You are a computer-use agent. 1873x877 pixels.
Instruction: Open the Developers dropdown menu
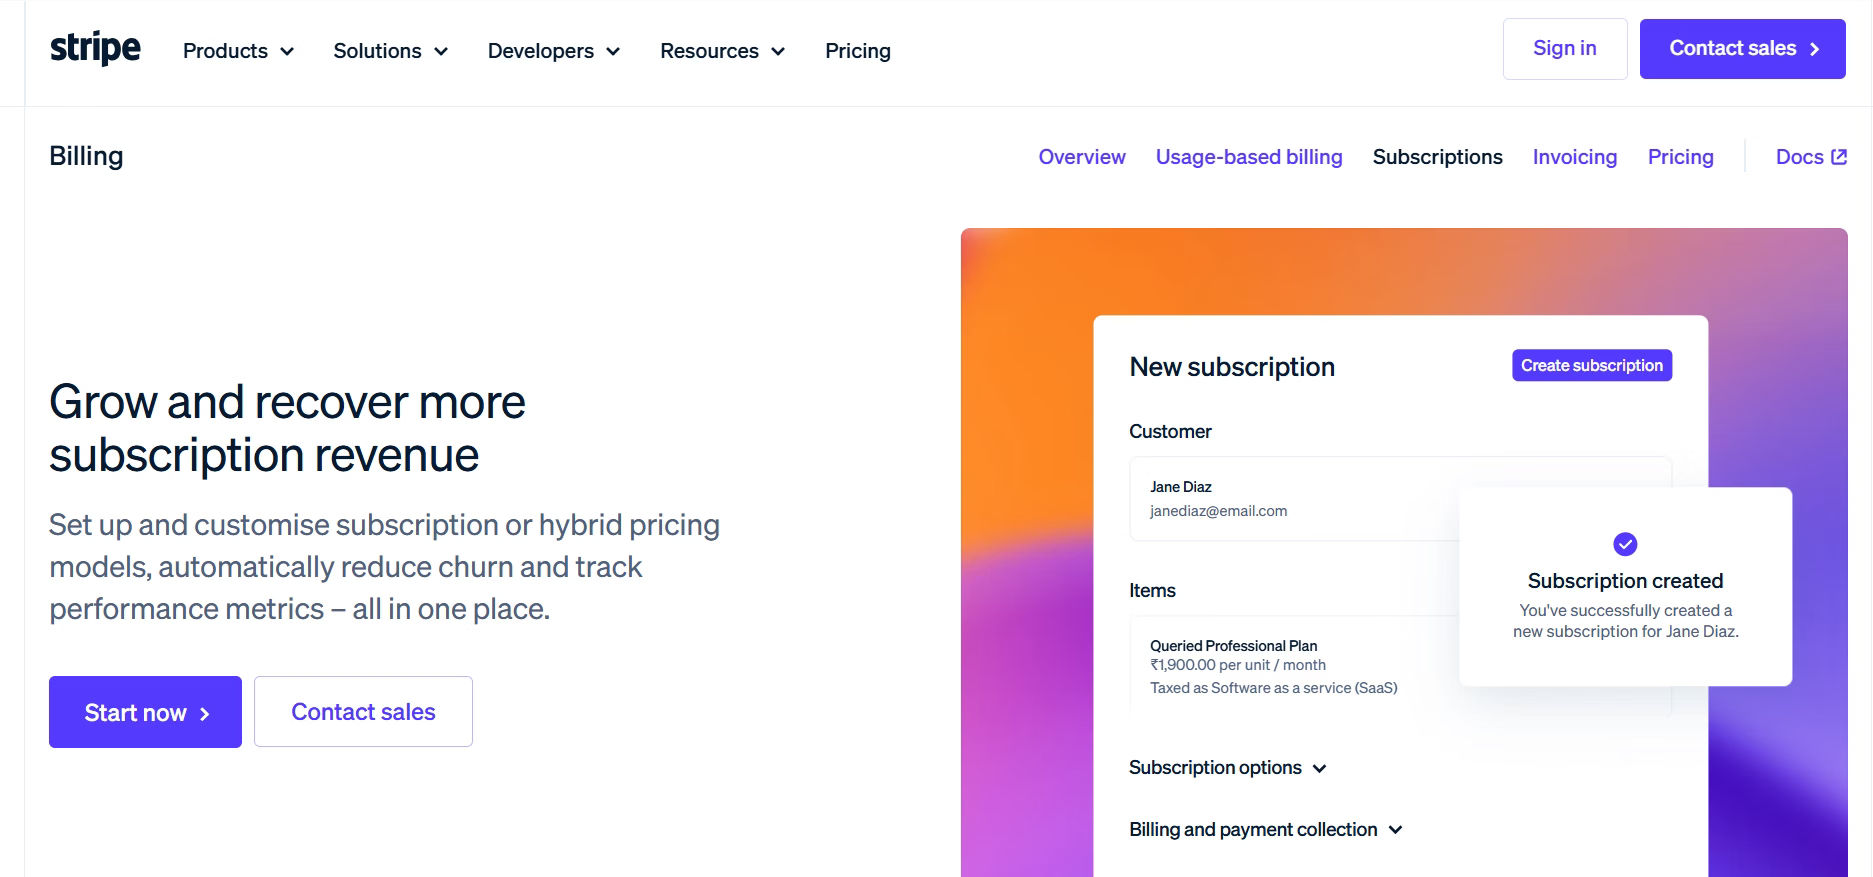pyautogui.click(x=554, y=51)
